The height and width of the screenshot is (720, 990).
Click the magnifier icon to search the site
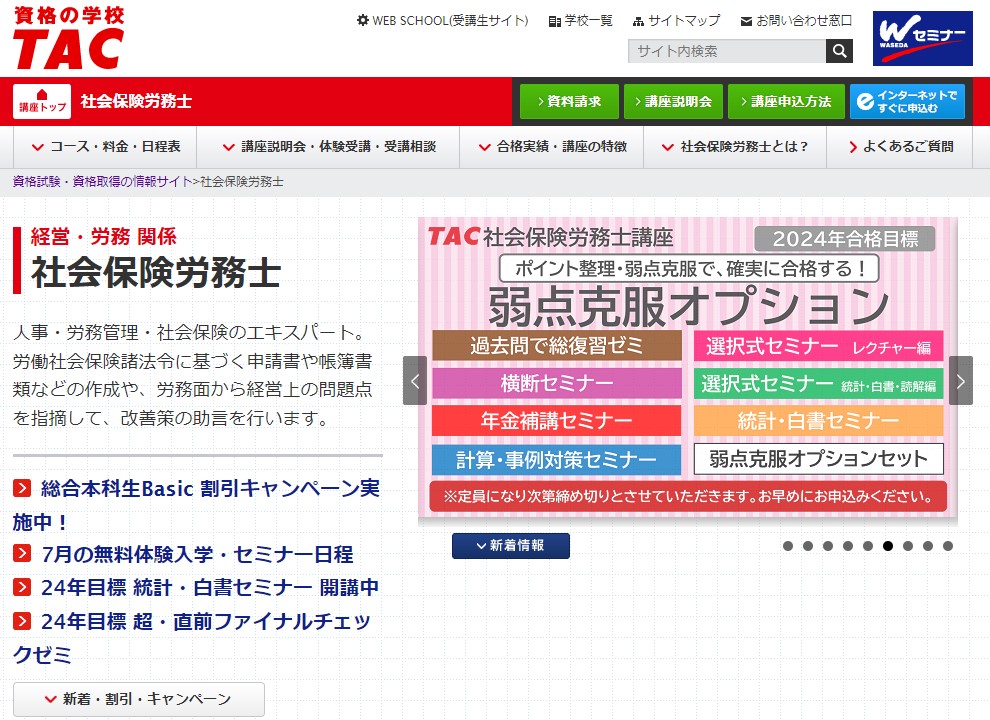839,50
